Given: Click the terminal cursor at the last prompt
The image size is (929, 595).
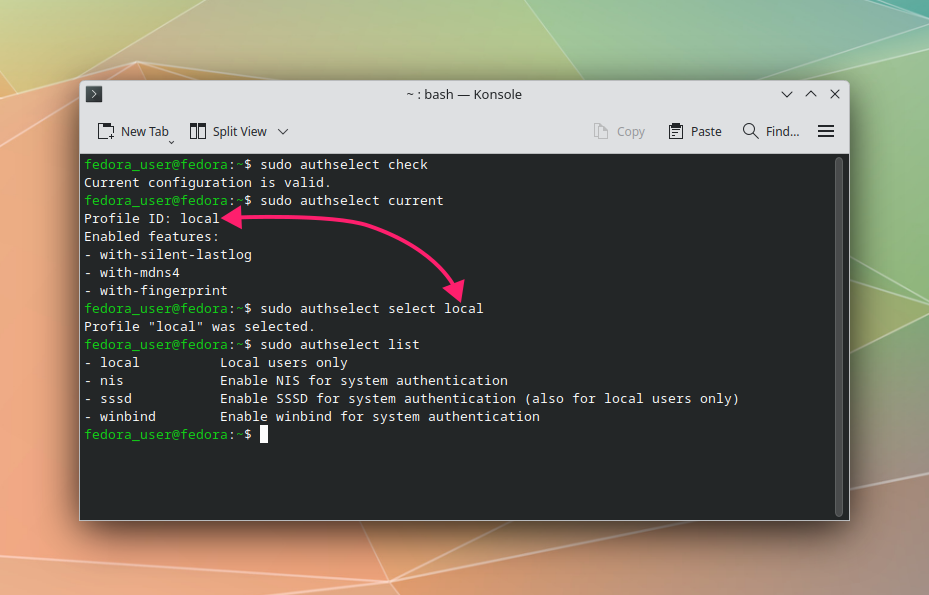Looking at the screenshot, I should pyautogui.click(x=264, y=434).
